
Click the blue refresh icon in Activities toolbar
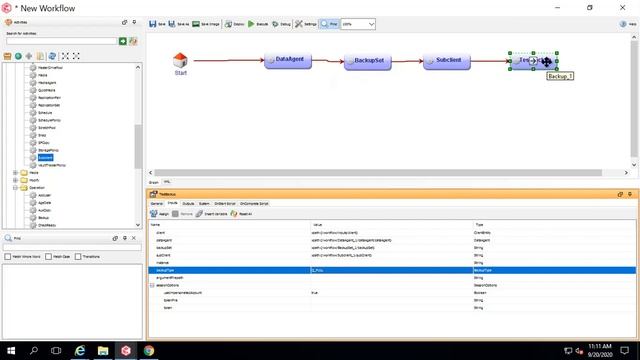pyautogui.click(x=52, y=56)
